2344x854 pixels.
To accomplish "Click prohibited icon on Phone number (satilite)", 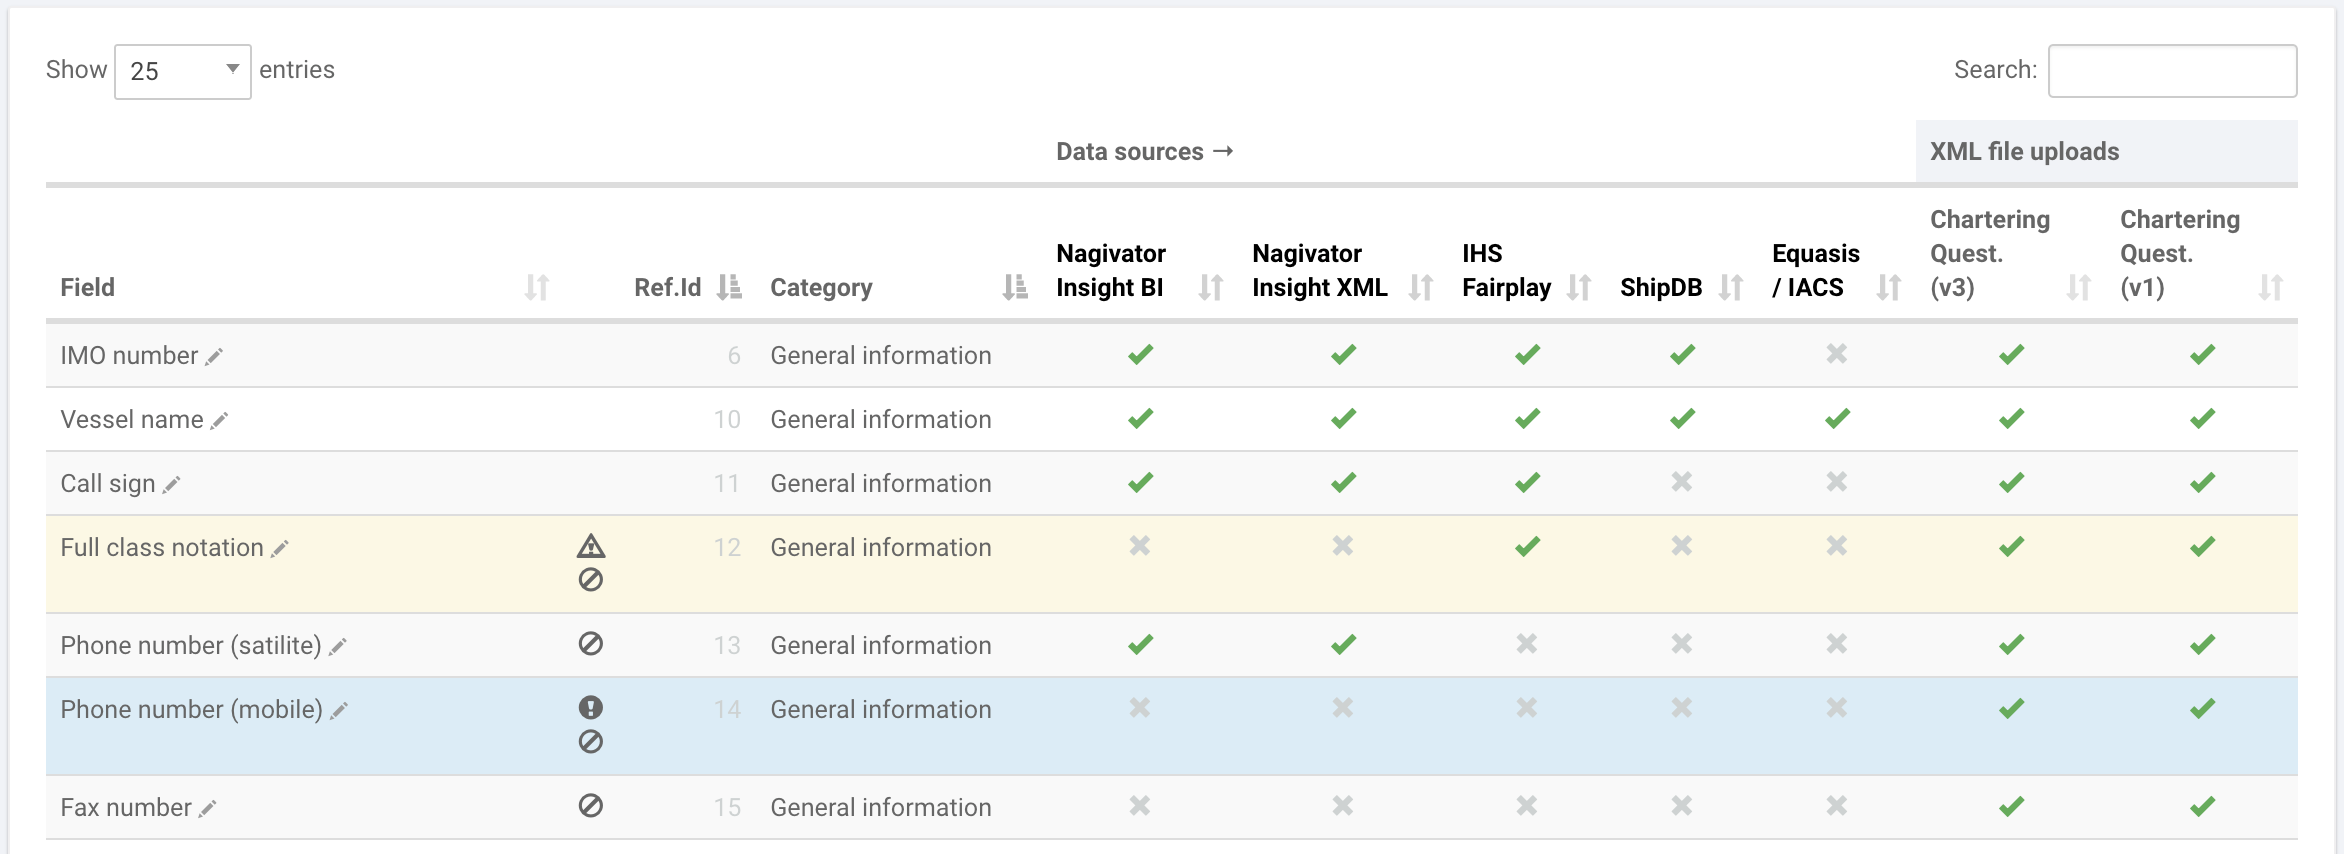I will pos(591,644).
